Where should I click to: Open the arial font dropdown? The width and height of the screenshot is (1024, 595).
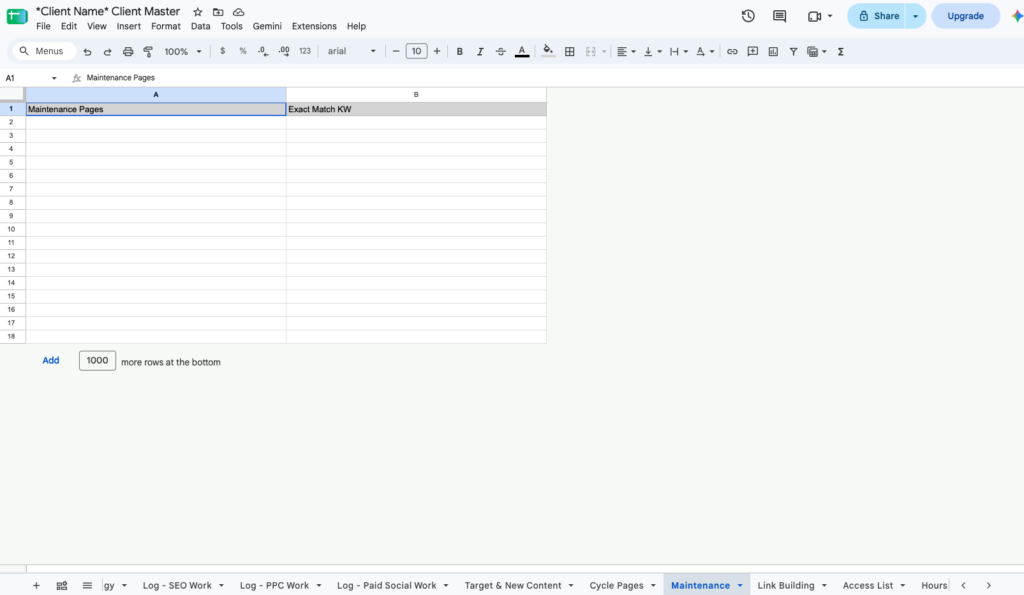351,51
